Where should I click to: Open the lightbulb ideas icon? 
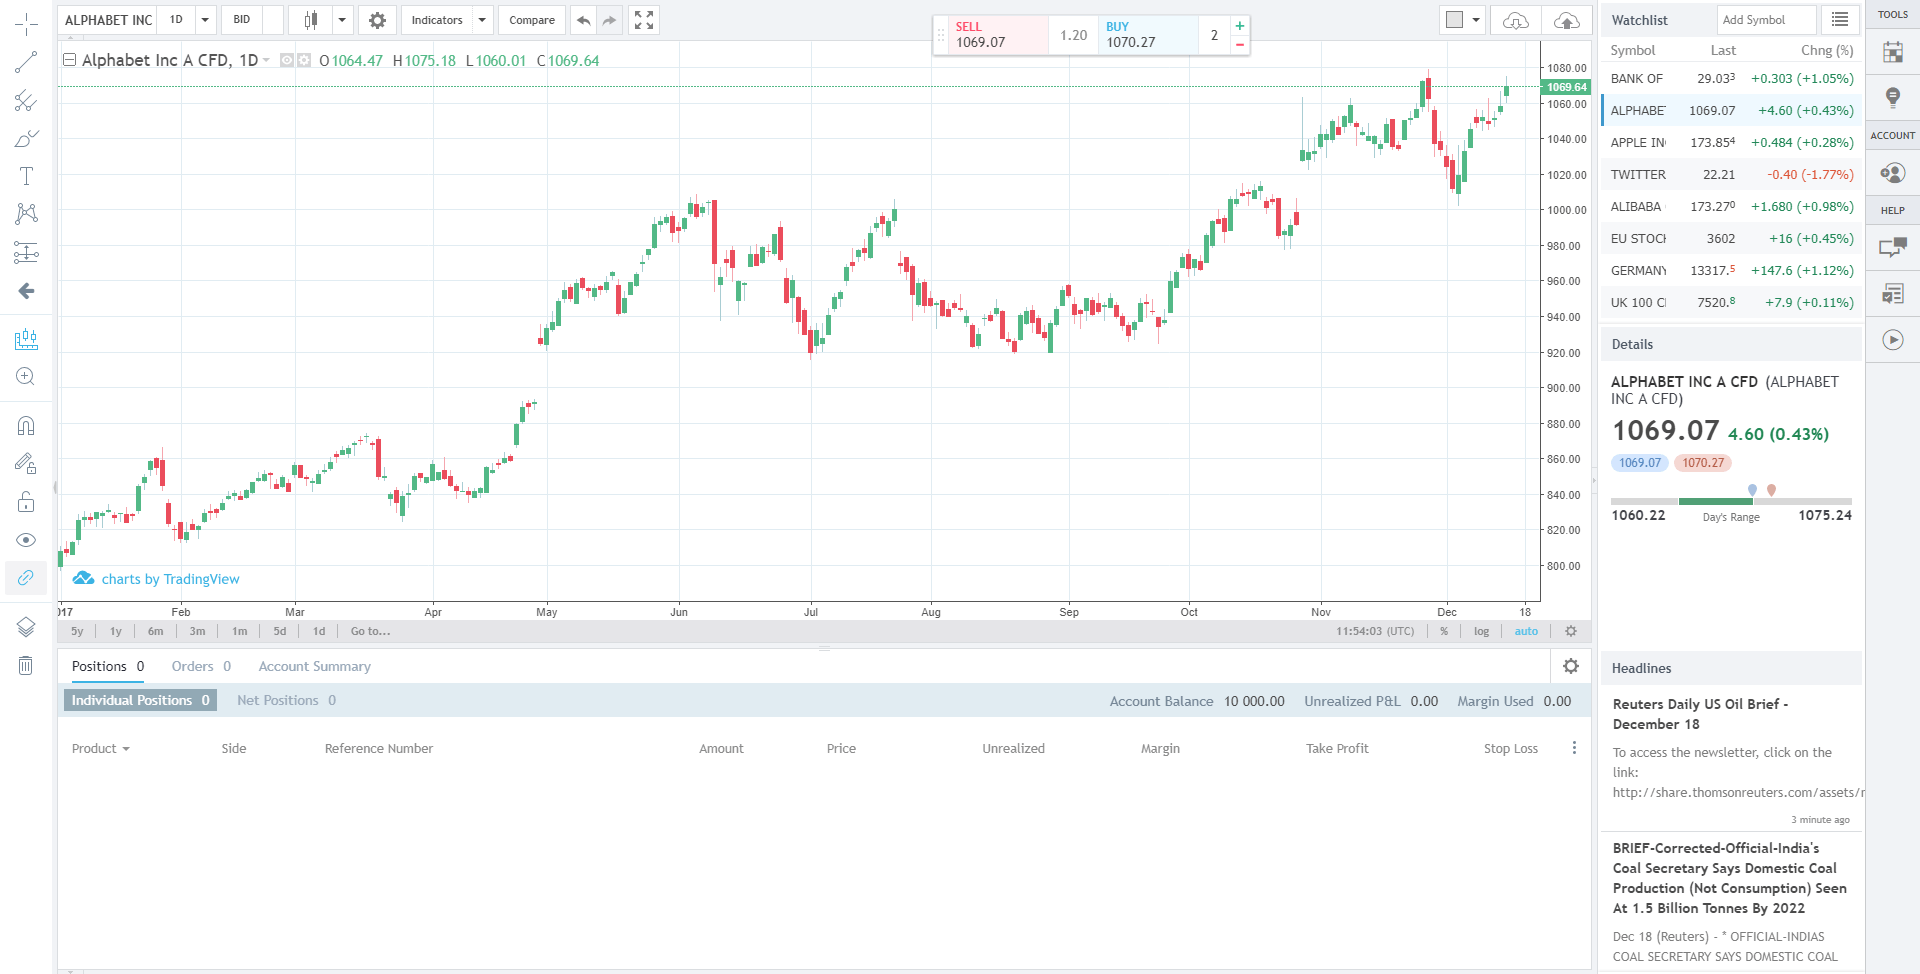(x=1893, y=97)
